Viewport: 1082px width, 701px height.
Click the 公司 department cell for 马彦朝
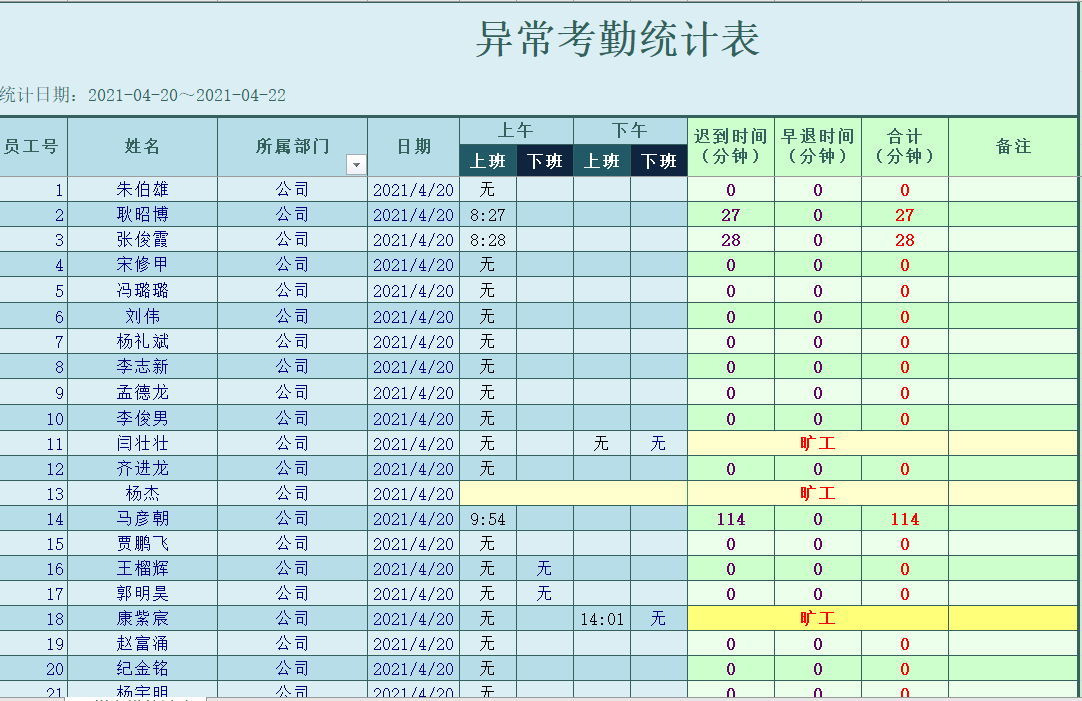tap(293, 518)
